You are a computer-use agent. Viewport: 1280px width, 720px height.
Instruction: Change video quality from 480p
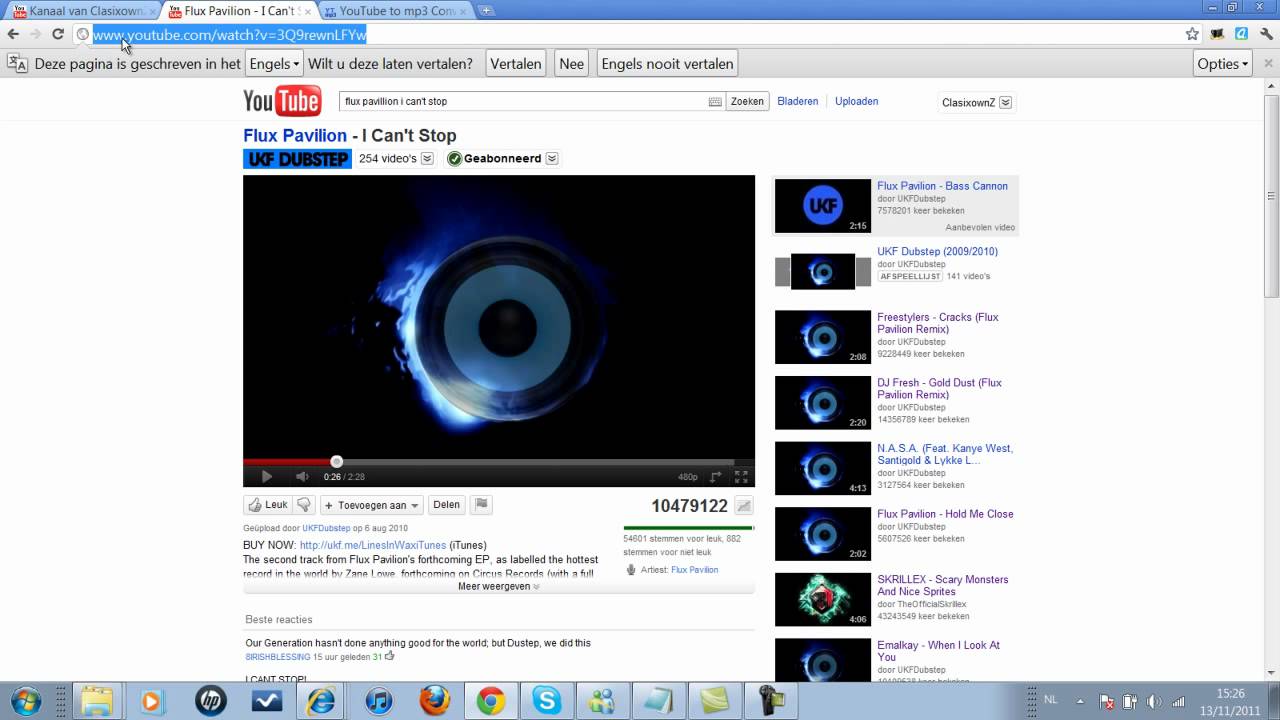pos(688,477)
